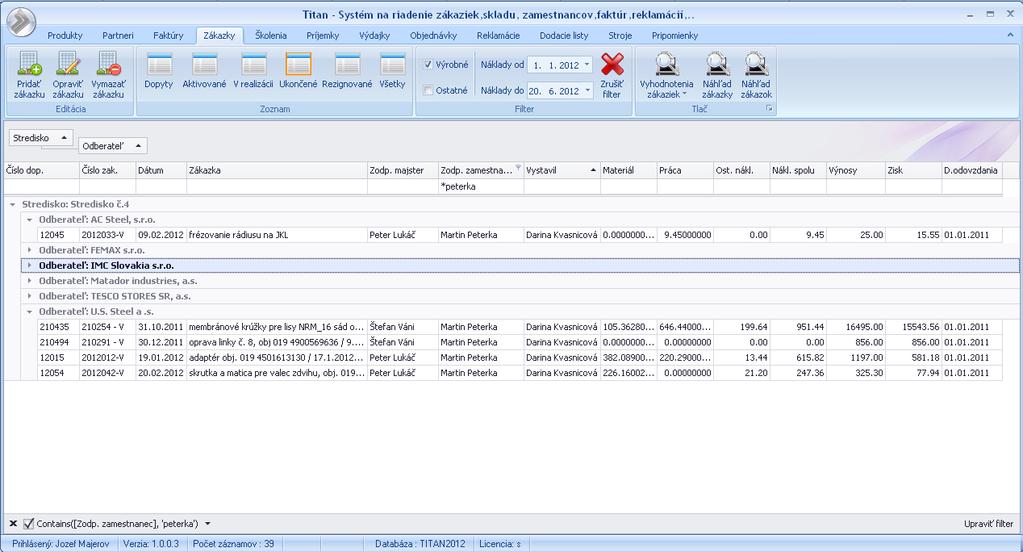Open the Stroje tab
Image resolution: width=1023 pixels, height=552 pixels.
point(620,35)
